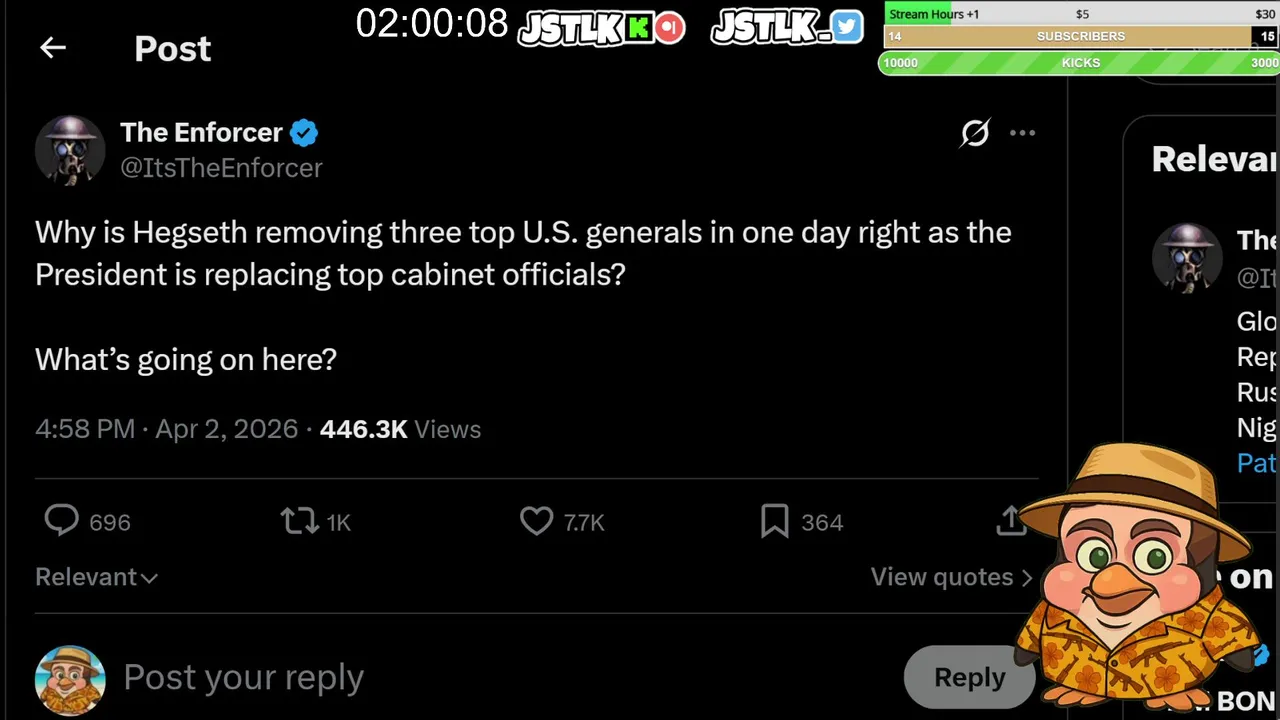The width and height of the screenshot is (1280, 720).
Task: Click the @ItsTheEnforcer handle
Action: 221,167
